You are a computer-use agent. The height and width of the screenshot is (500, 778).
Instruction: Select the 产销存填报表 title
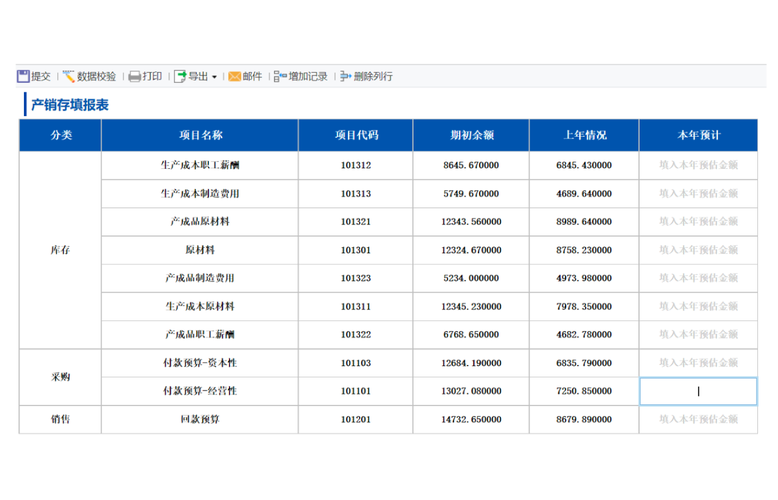coord(70,105)
